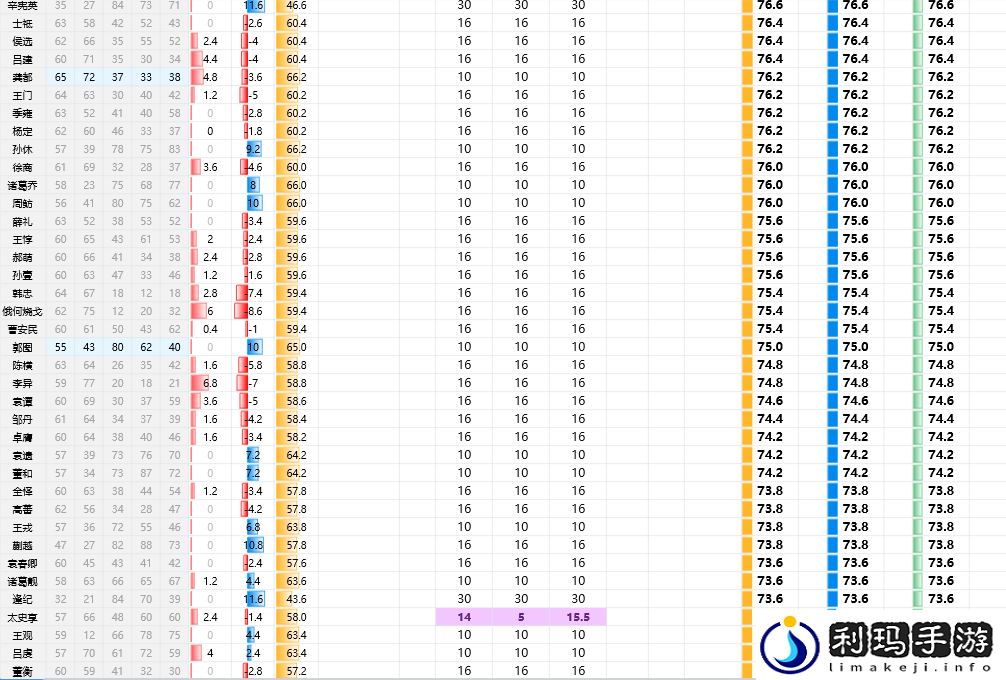Select the 65.0 orange cell in 郭图's row
Screen dimensions: 1006x680
click(296, 347)
